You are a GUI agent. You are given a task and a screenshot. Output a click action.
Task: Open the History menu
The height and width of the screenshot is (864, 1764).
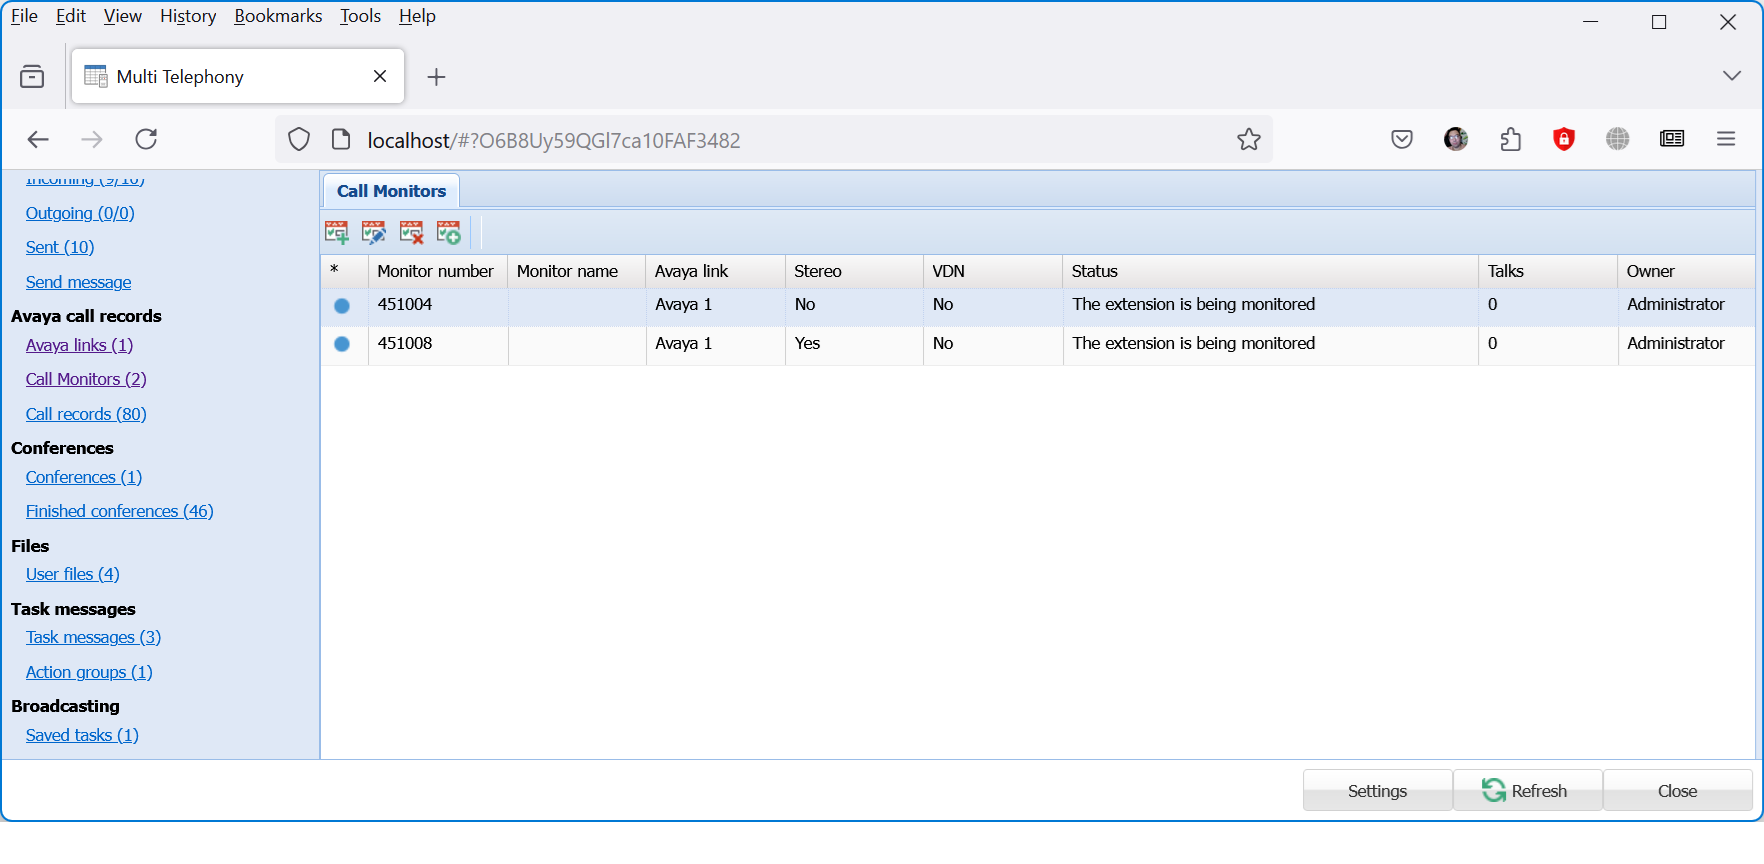pos(188,16)
